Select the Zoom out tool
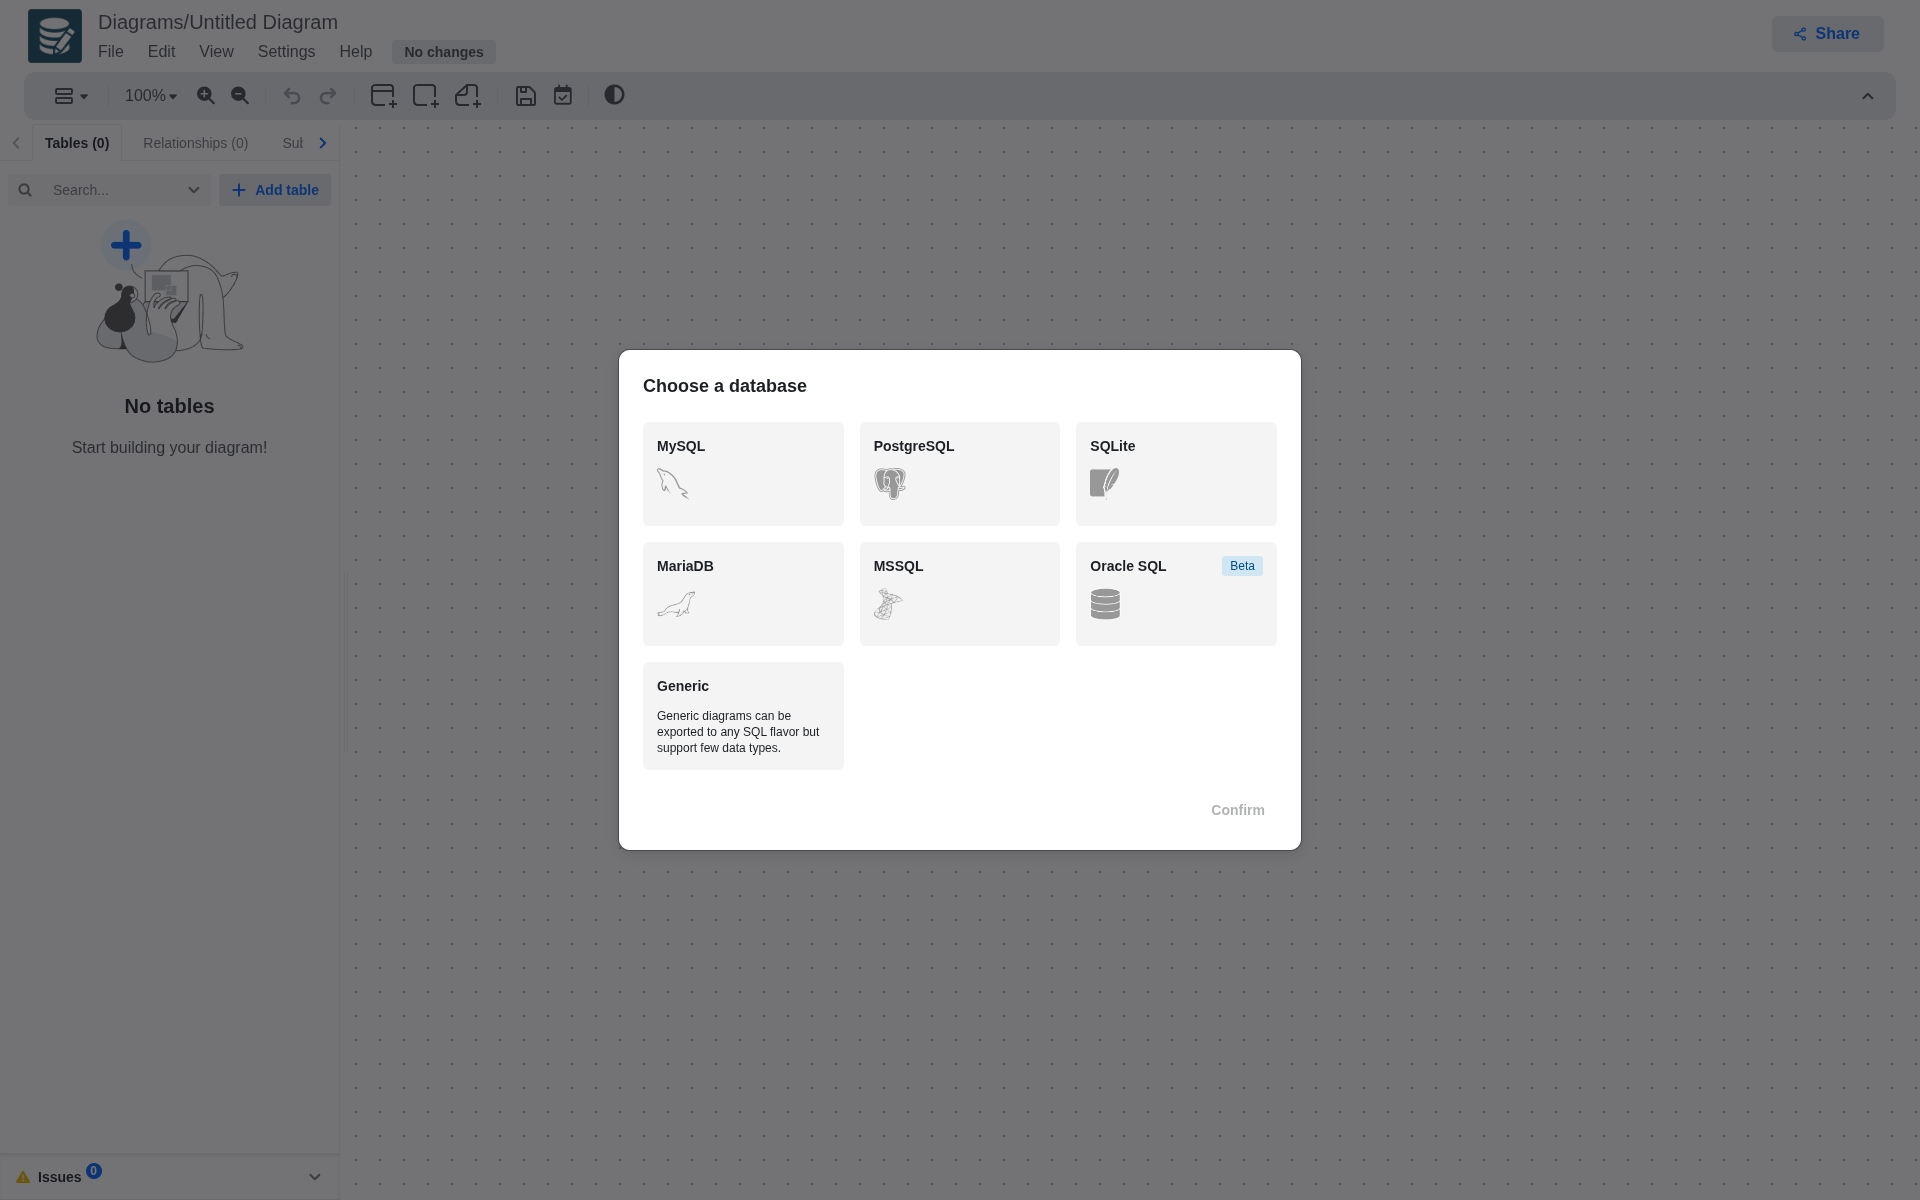Image resolution: width=1920 pixels, height=1200 pixels. (x=239, y=96)
